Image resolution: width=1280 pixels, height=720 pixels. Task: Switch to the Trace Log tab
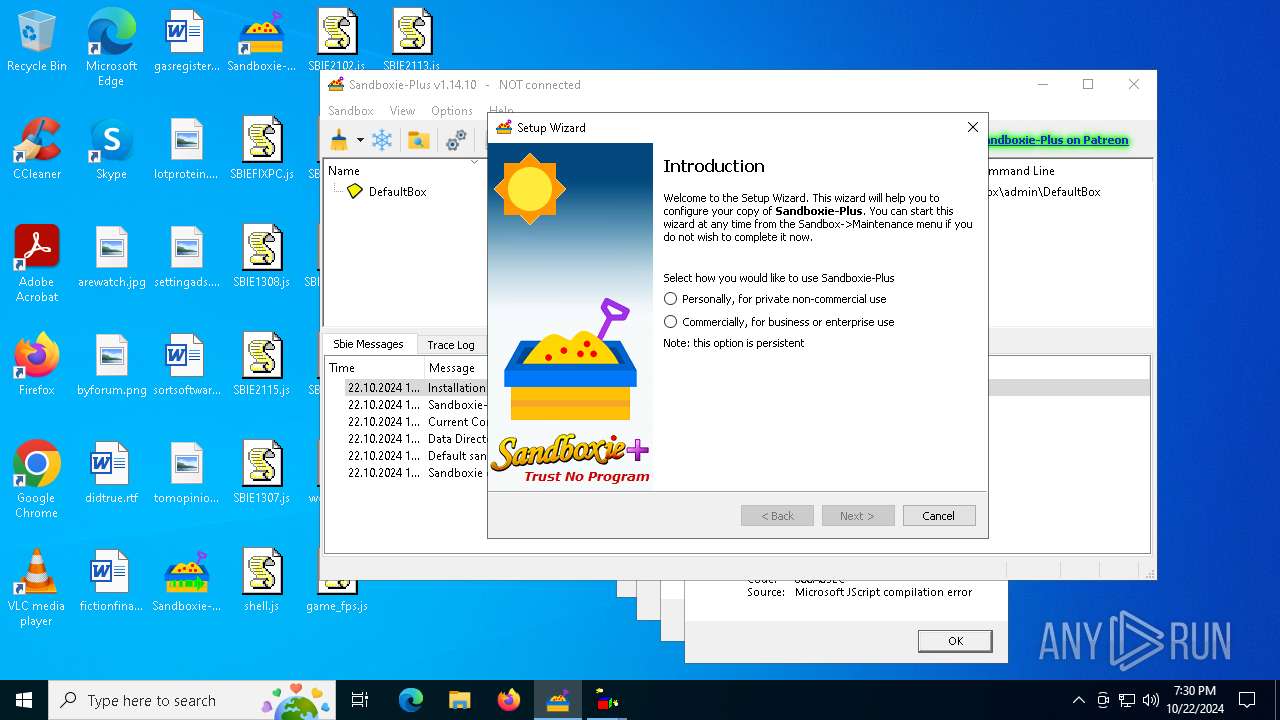451,345
